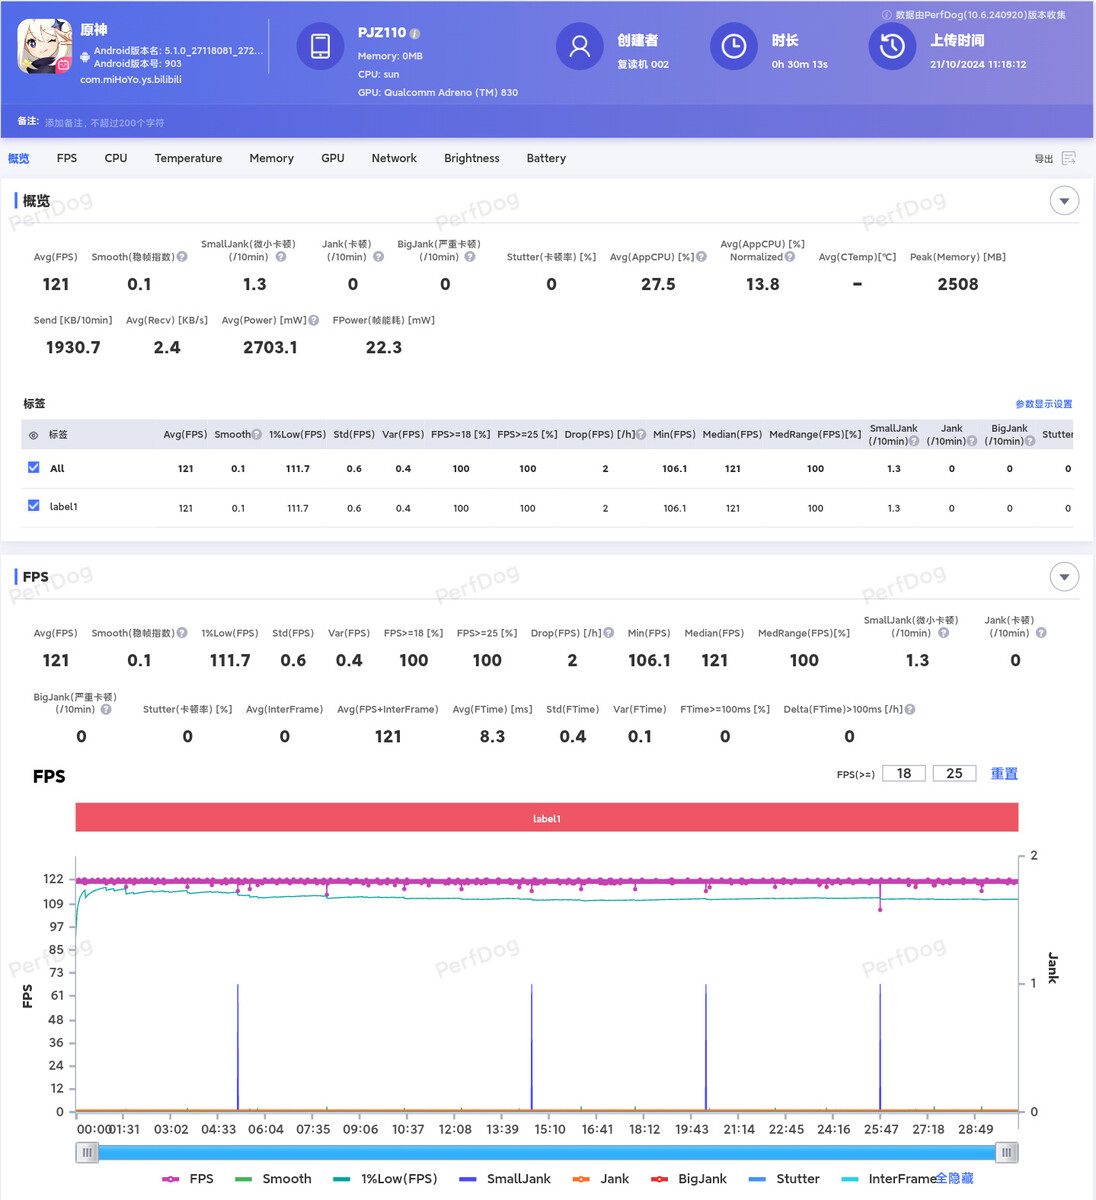Click help icon beside Smooth in label table header
This screenshot has width=1096, height=1200.
tap(257, 435)
